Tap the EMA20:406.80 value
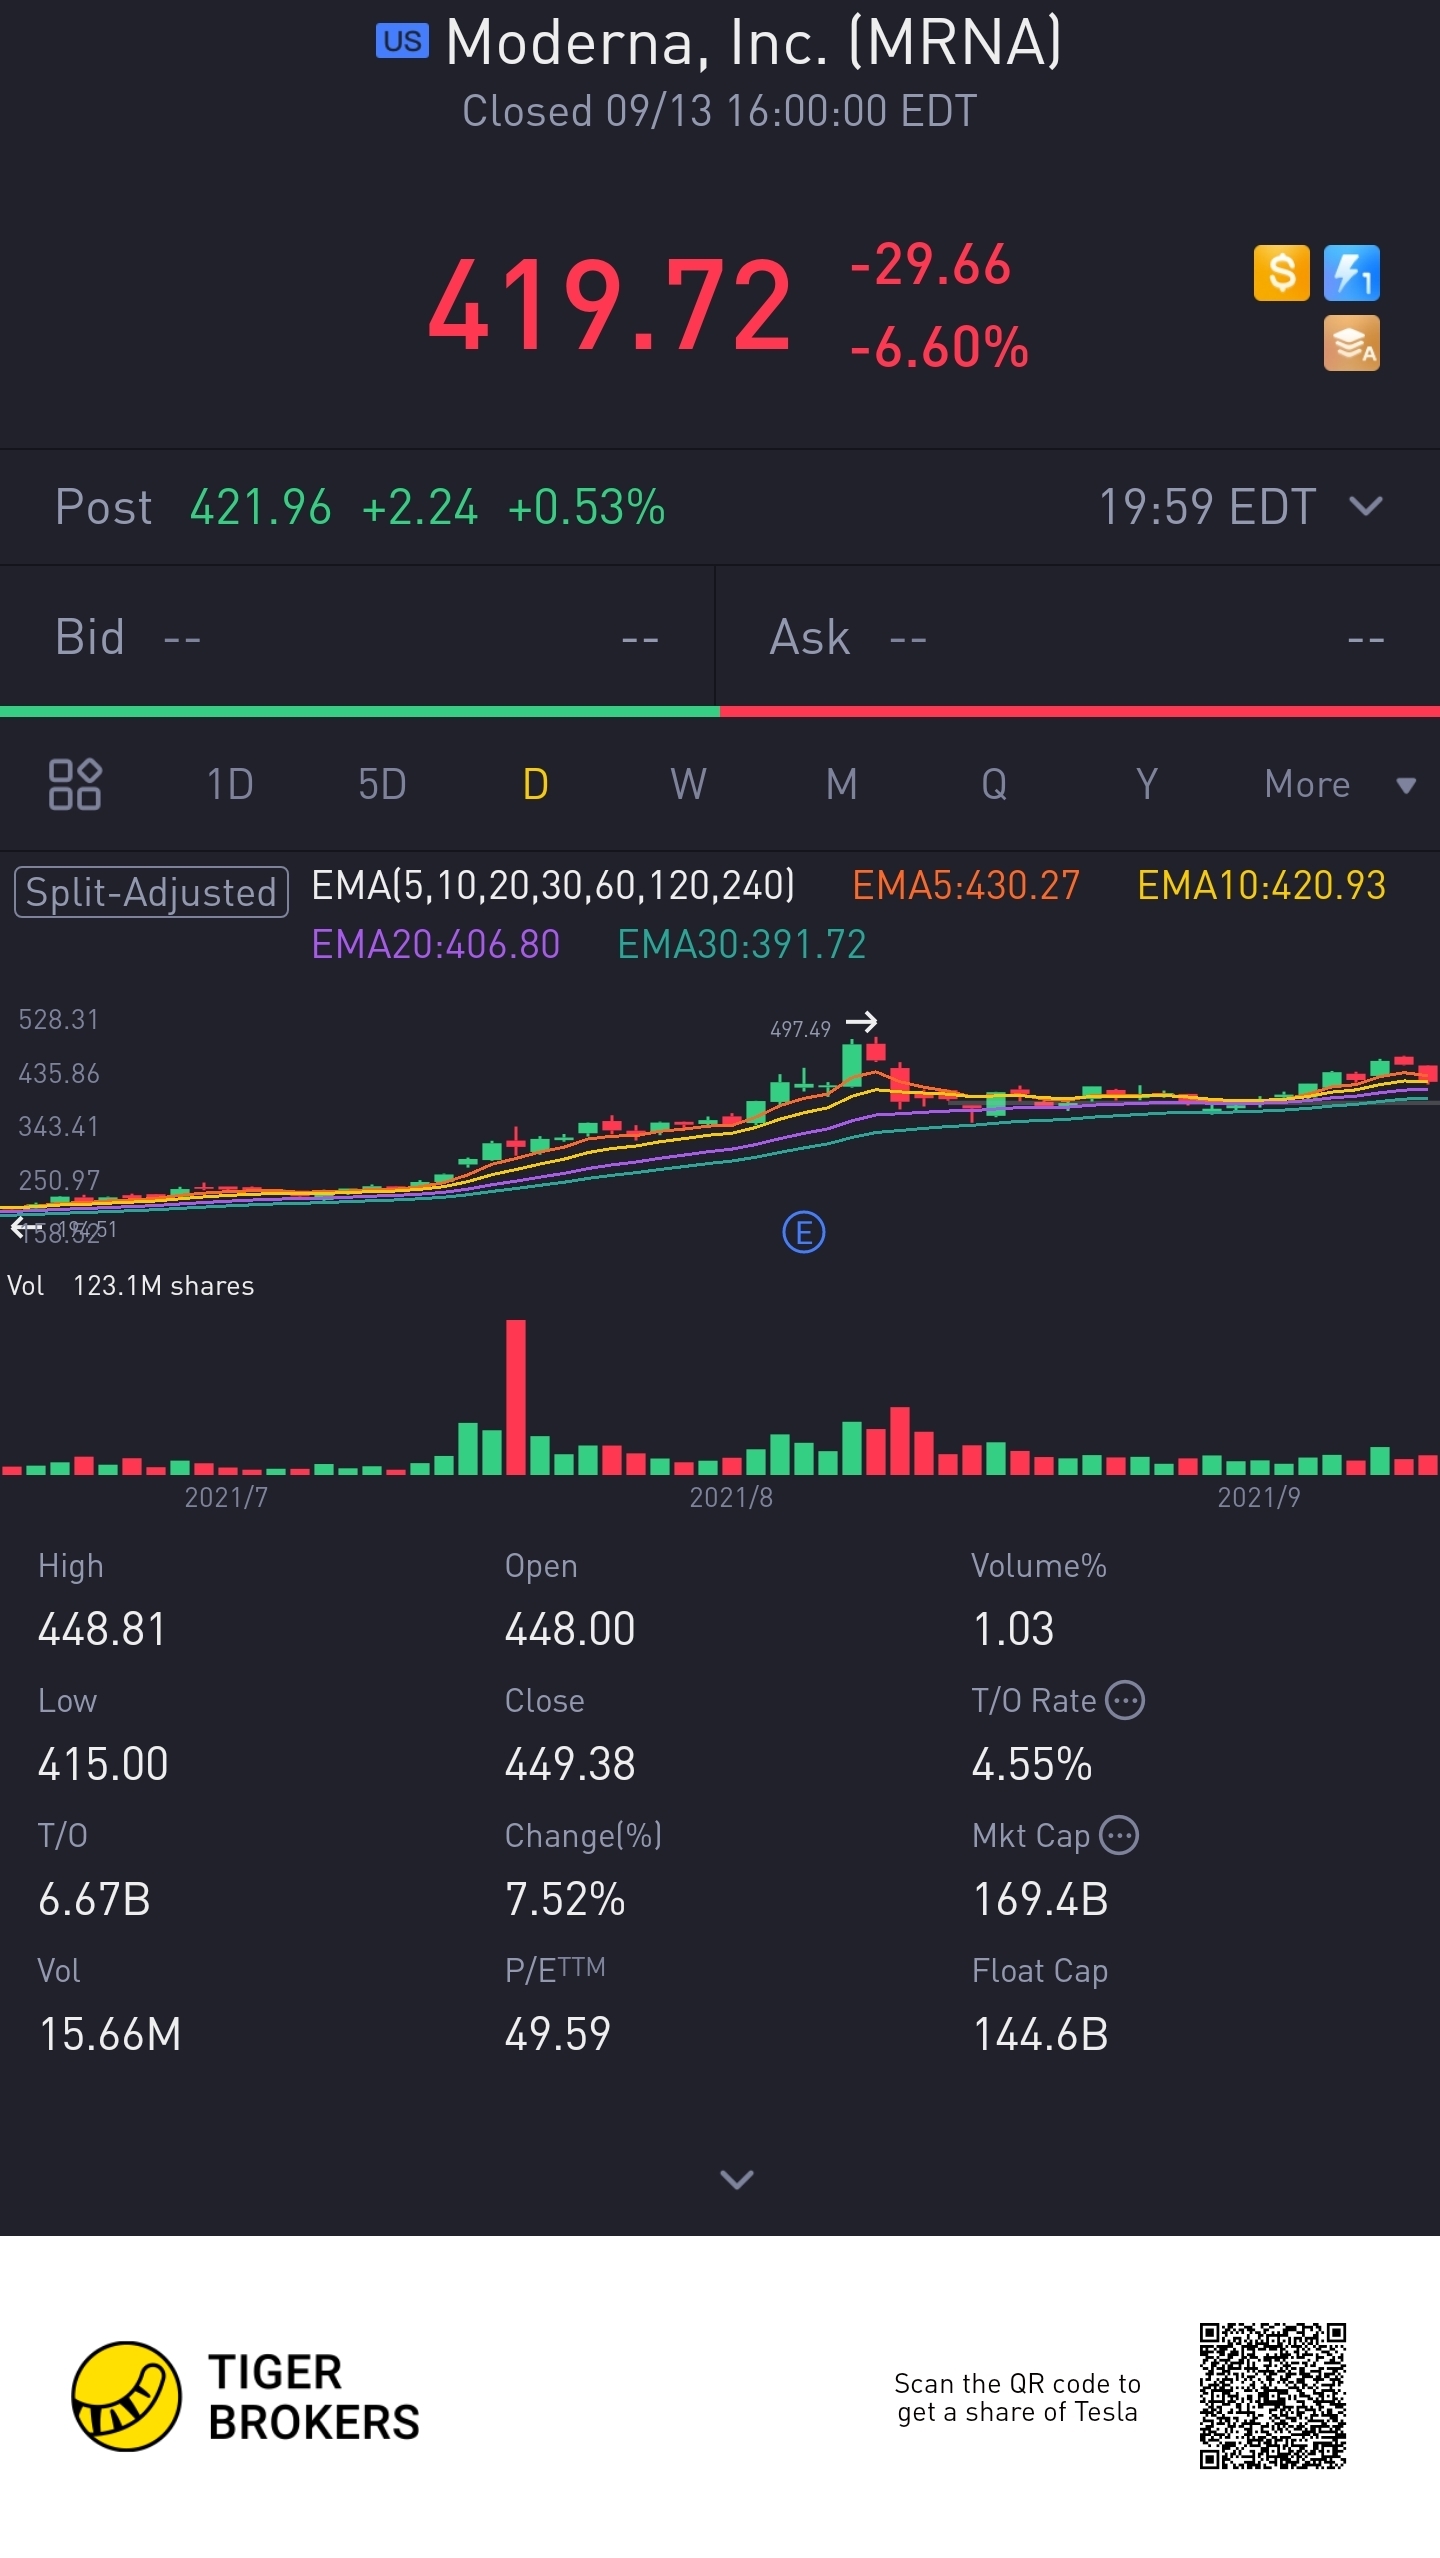The image size is (1440, 2558). tap(436, 944)
